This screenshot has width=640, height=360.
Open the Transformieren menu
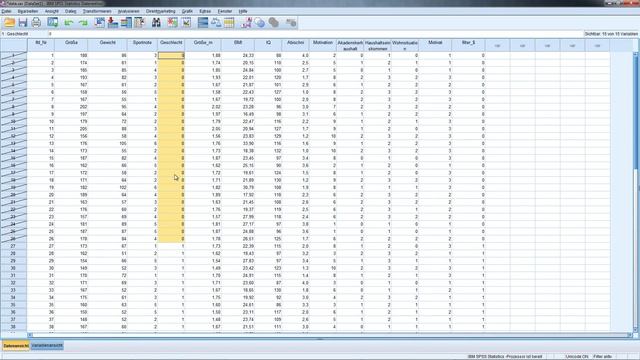97,11
